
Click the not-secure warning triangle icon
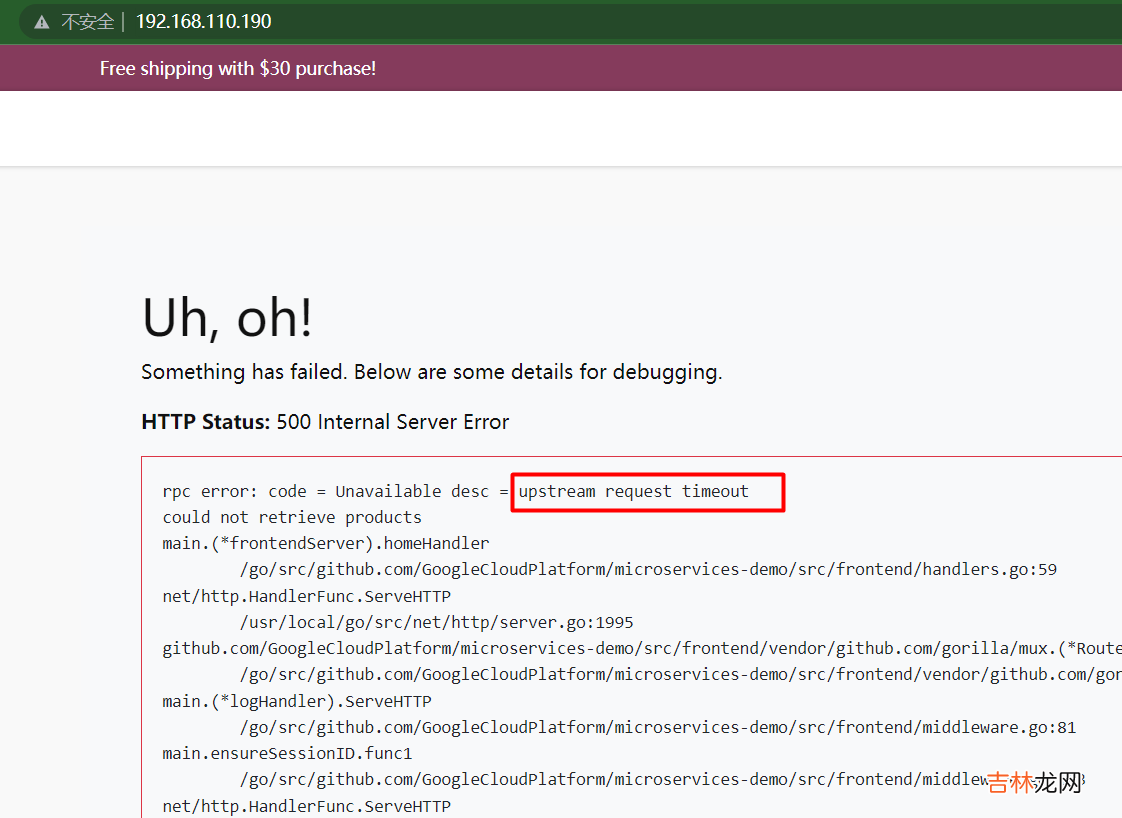[42, 22]
